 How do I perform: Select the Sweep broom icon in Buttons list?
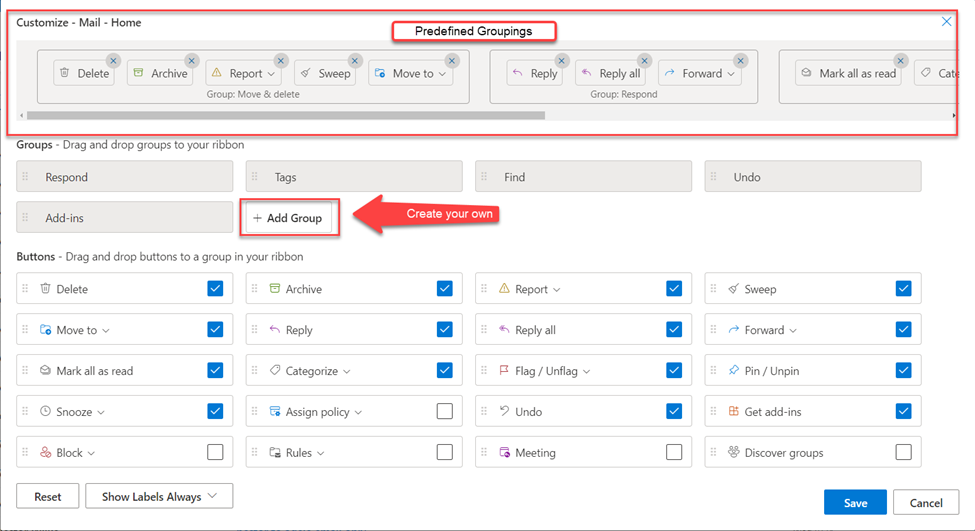[x=734, y=288]
